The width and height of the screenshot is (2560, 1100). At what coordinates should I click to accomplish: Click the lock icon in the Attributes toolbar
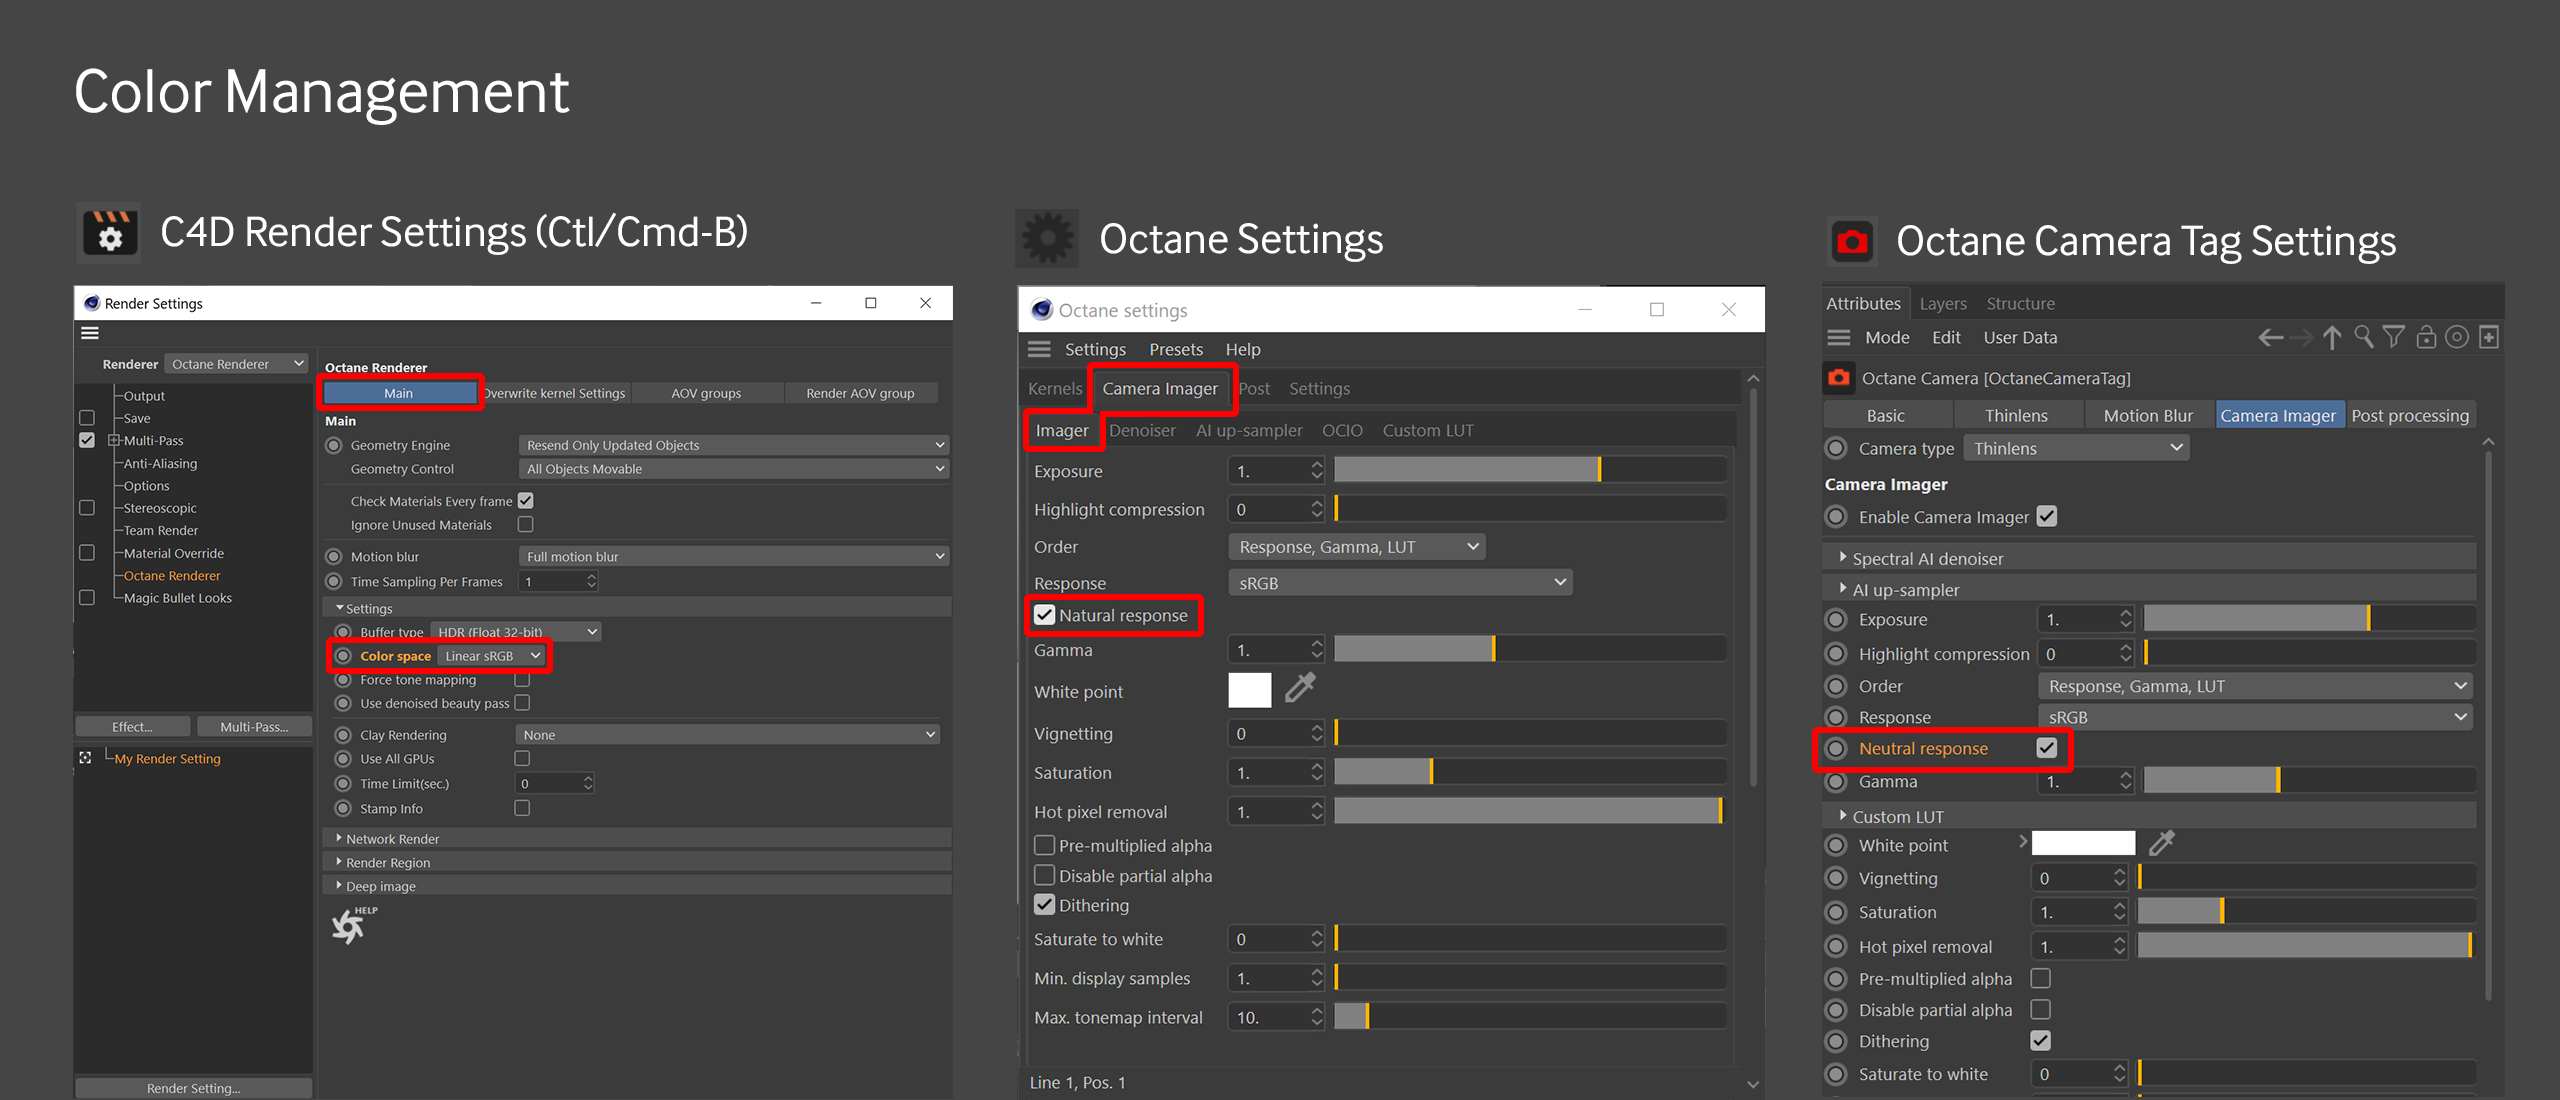(x=2426, y=338)
